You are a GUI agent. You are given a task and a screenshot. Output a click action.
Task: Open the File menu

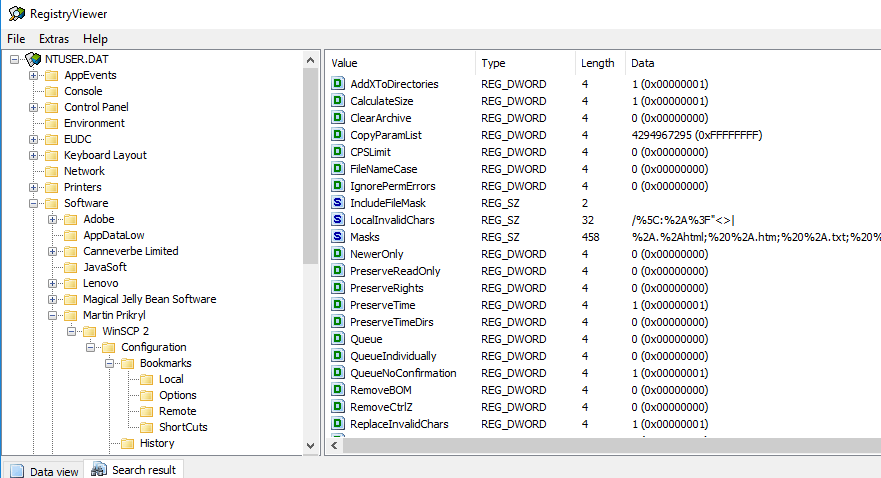pyautogui.click(x=16, y=39)
